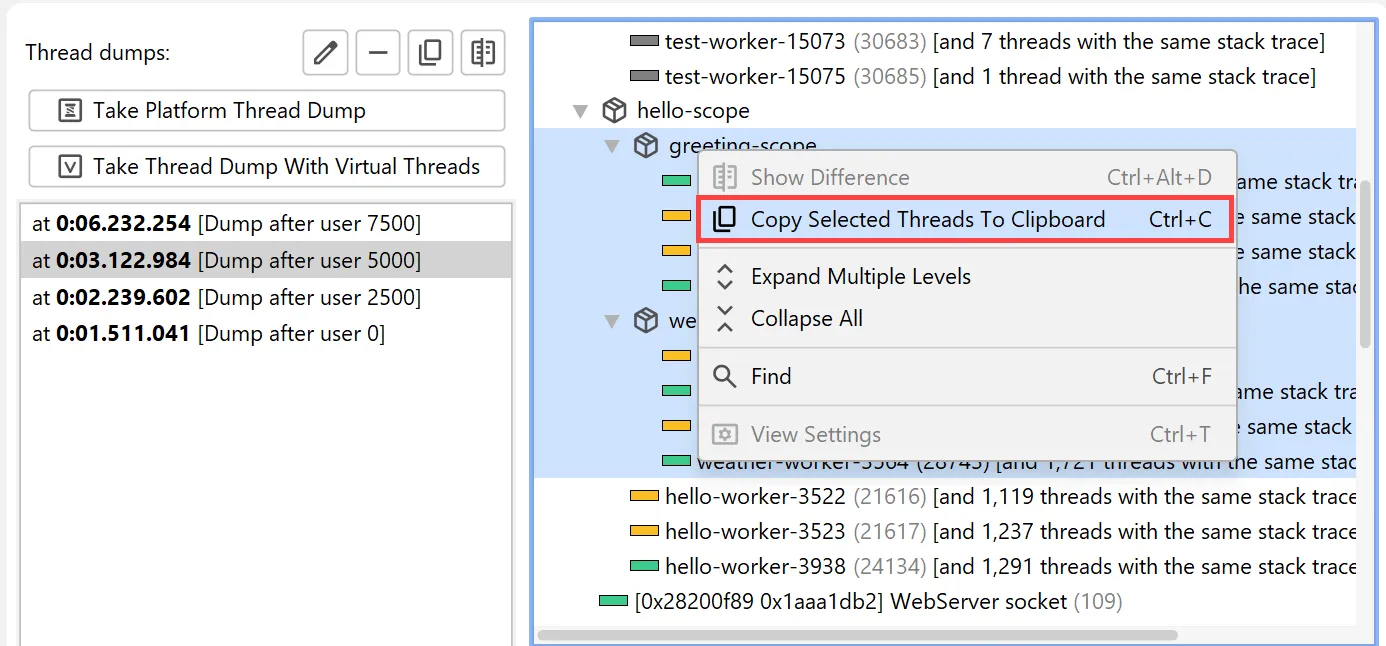The width and height of the screenshot is (1386, 646).
Task: Click the minus icon to remove a dump
Action: click(x=377, y=54)
